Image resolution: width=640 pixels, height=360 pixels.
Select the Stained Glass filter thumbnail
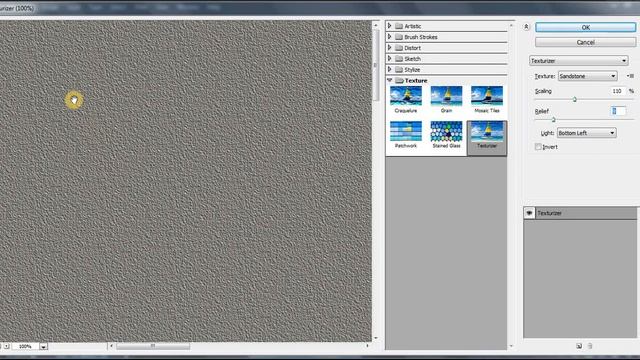point(446,135)
